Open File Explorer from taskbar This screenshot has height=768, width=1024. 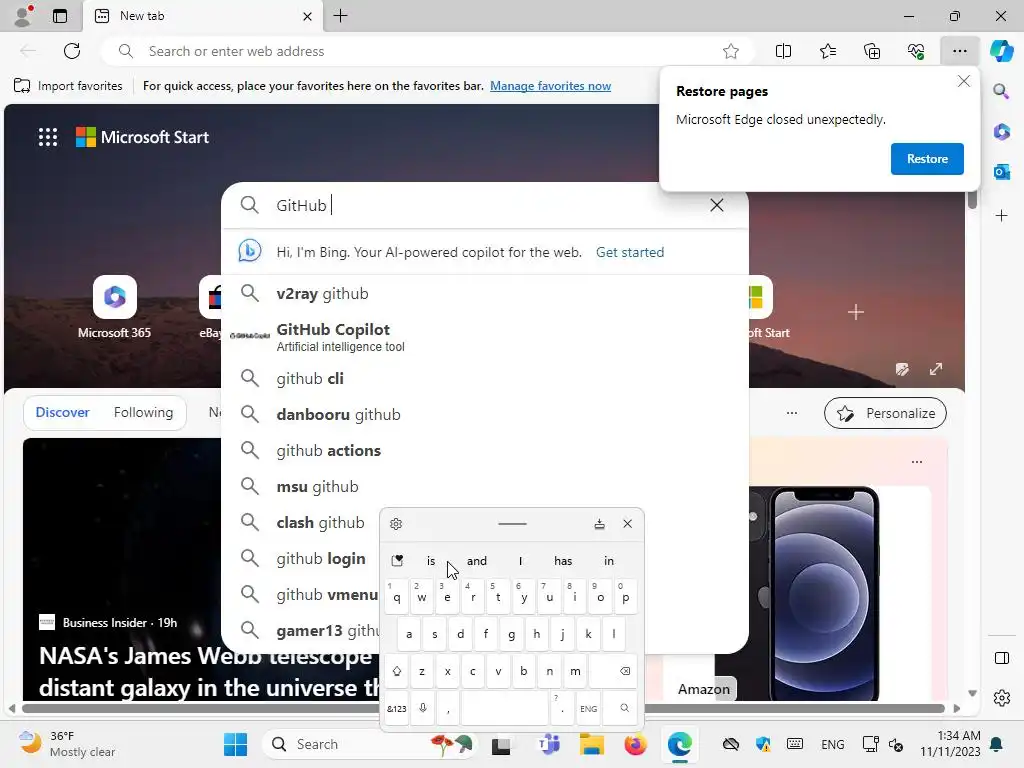(x=591, y=744)
